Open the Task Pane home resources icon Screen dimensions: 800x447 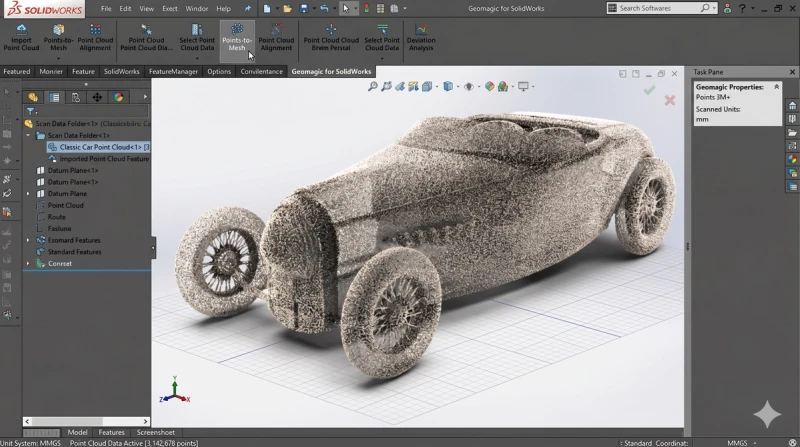pos(792,106)
